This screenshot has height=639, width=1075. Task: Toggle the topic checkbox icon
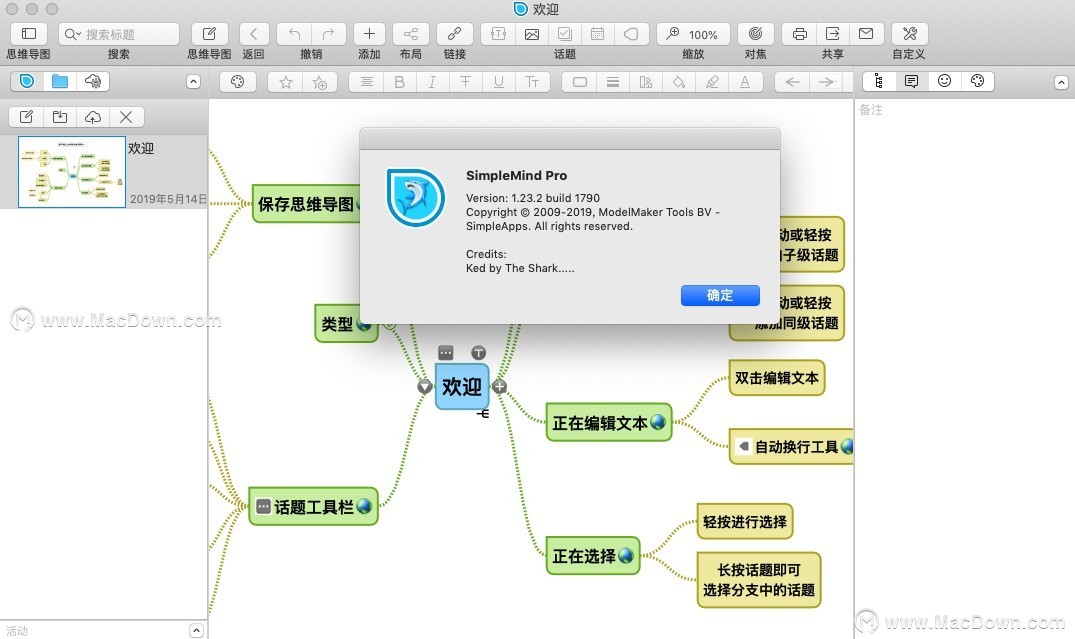[564, 34]
